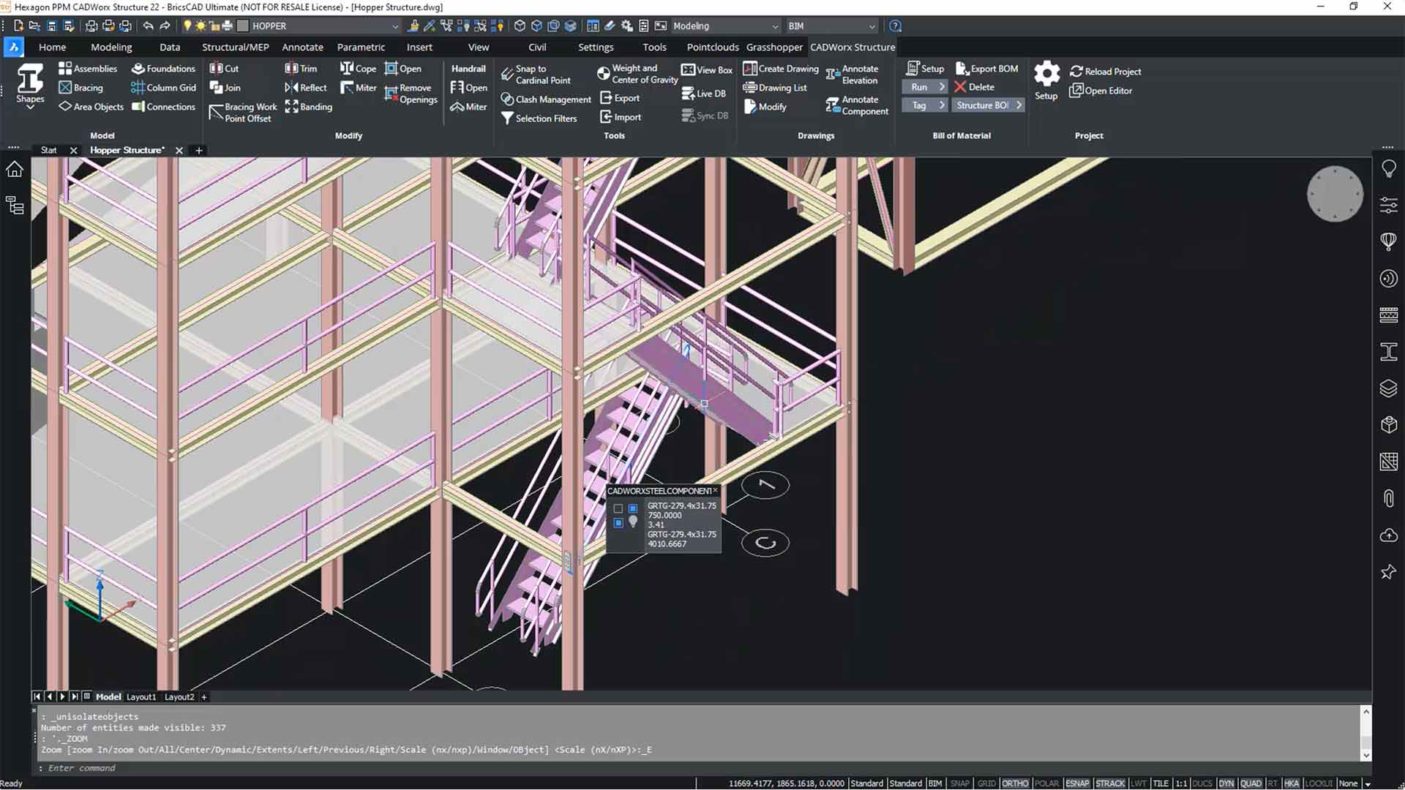The image size is (1405, 790).
Task: Pick the Trim tool
Action: [301, 69]
